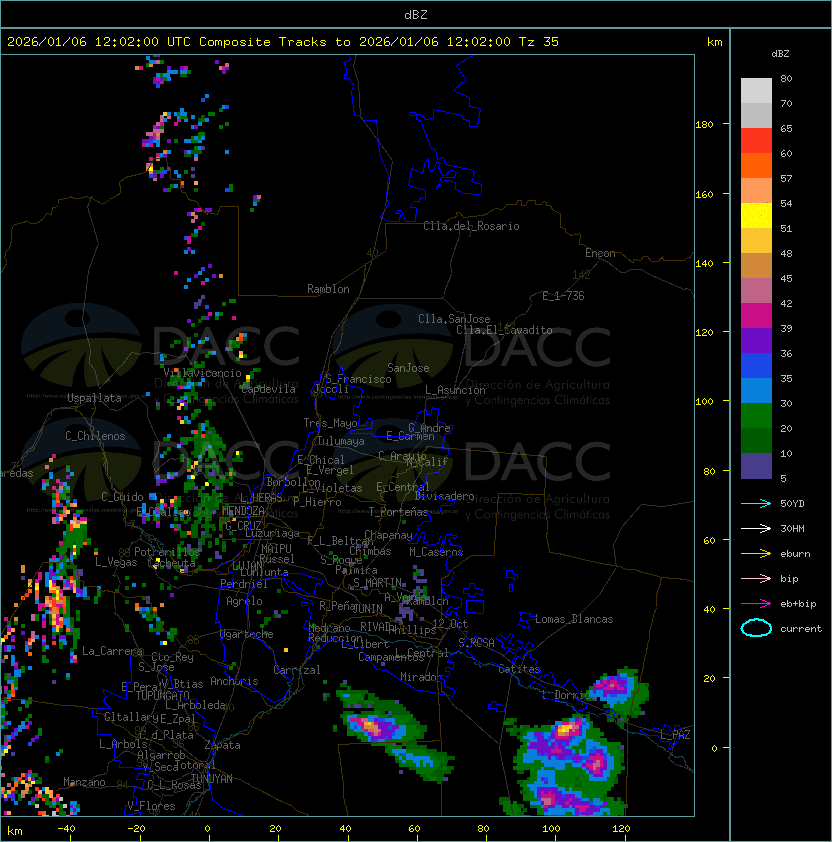This screenshot has height=842, width=832.
Task: Click the Clla.SanJose label
Action: (454, 319)
